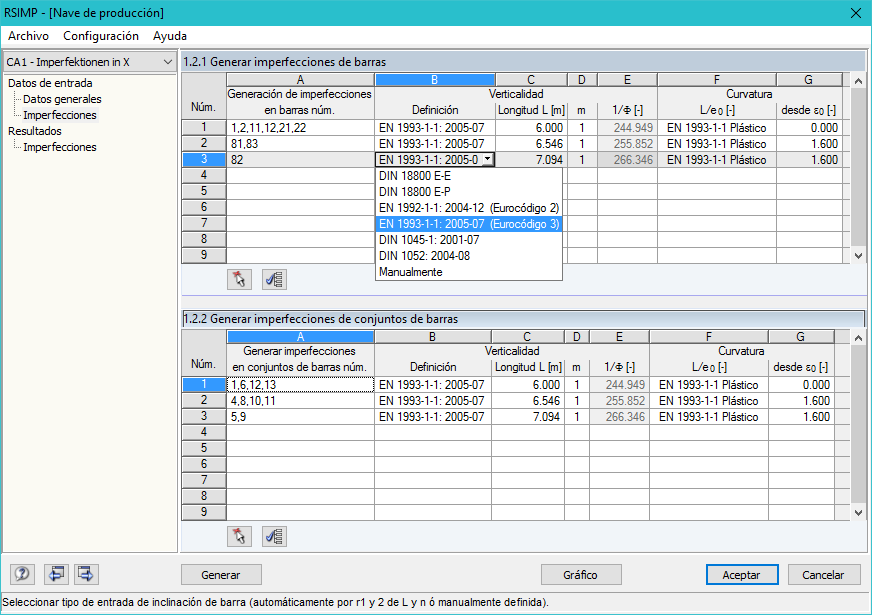Viewport: 872px width, 615px height.
Task: Select Datos de entrada in the tree
Action: tap(50, 83)
